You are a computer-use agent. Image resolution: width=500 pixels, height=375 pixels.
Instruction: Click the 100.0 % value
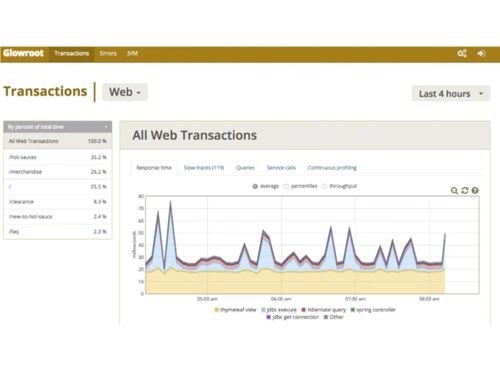pos(97,141)
